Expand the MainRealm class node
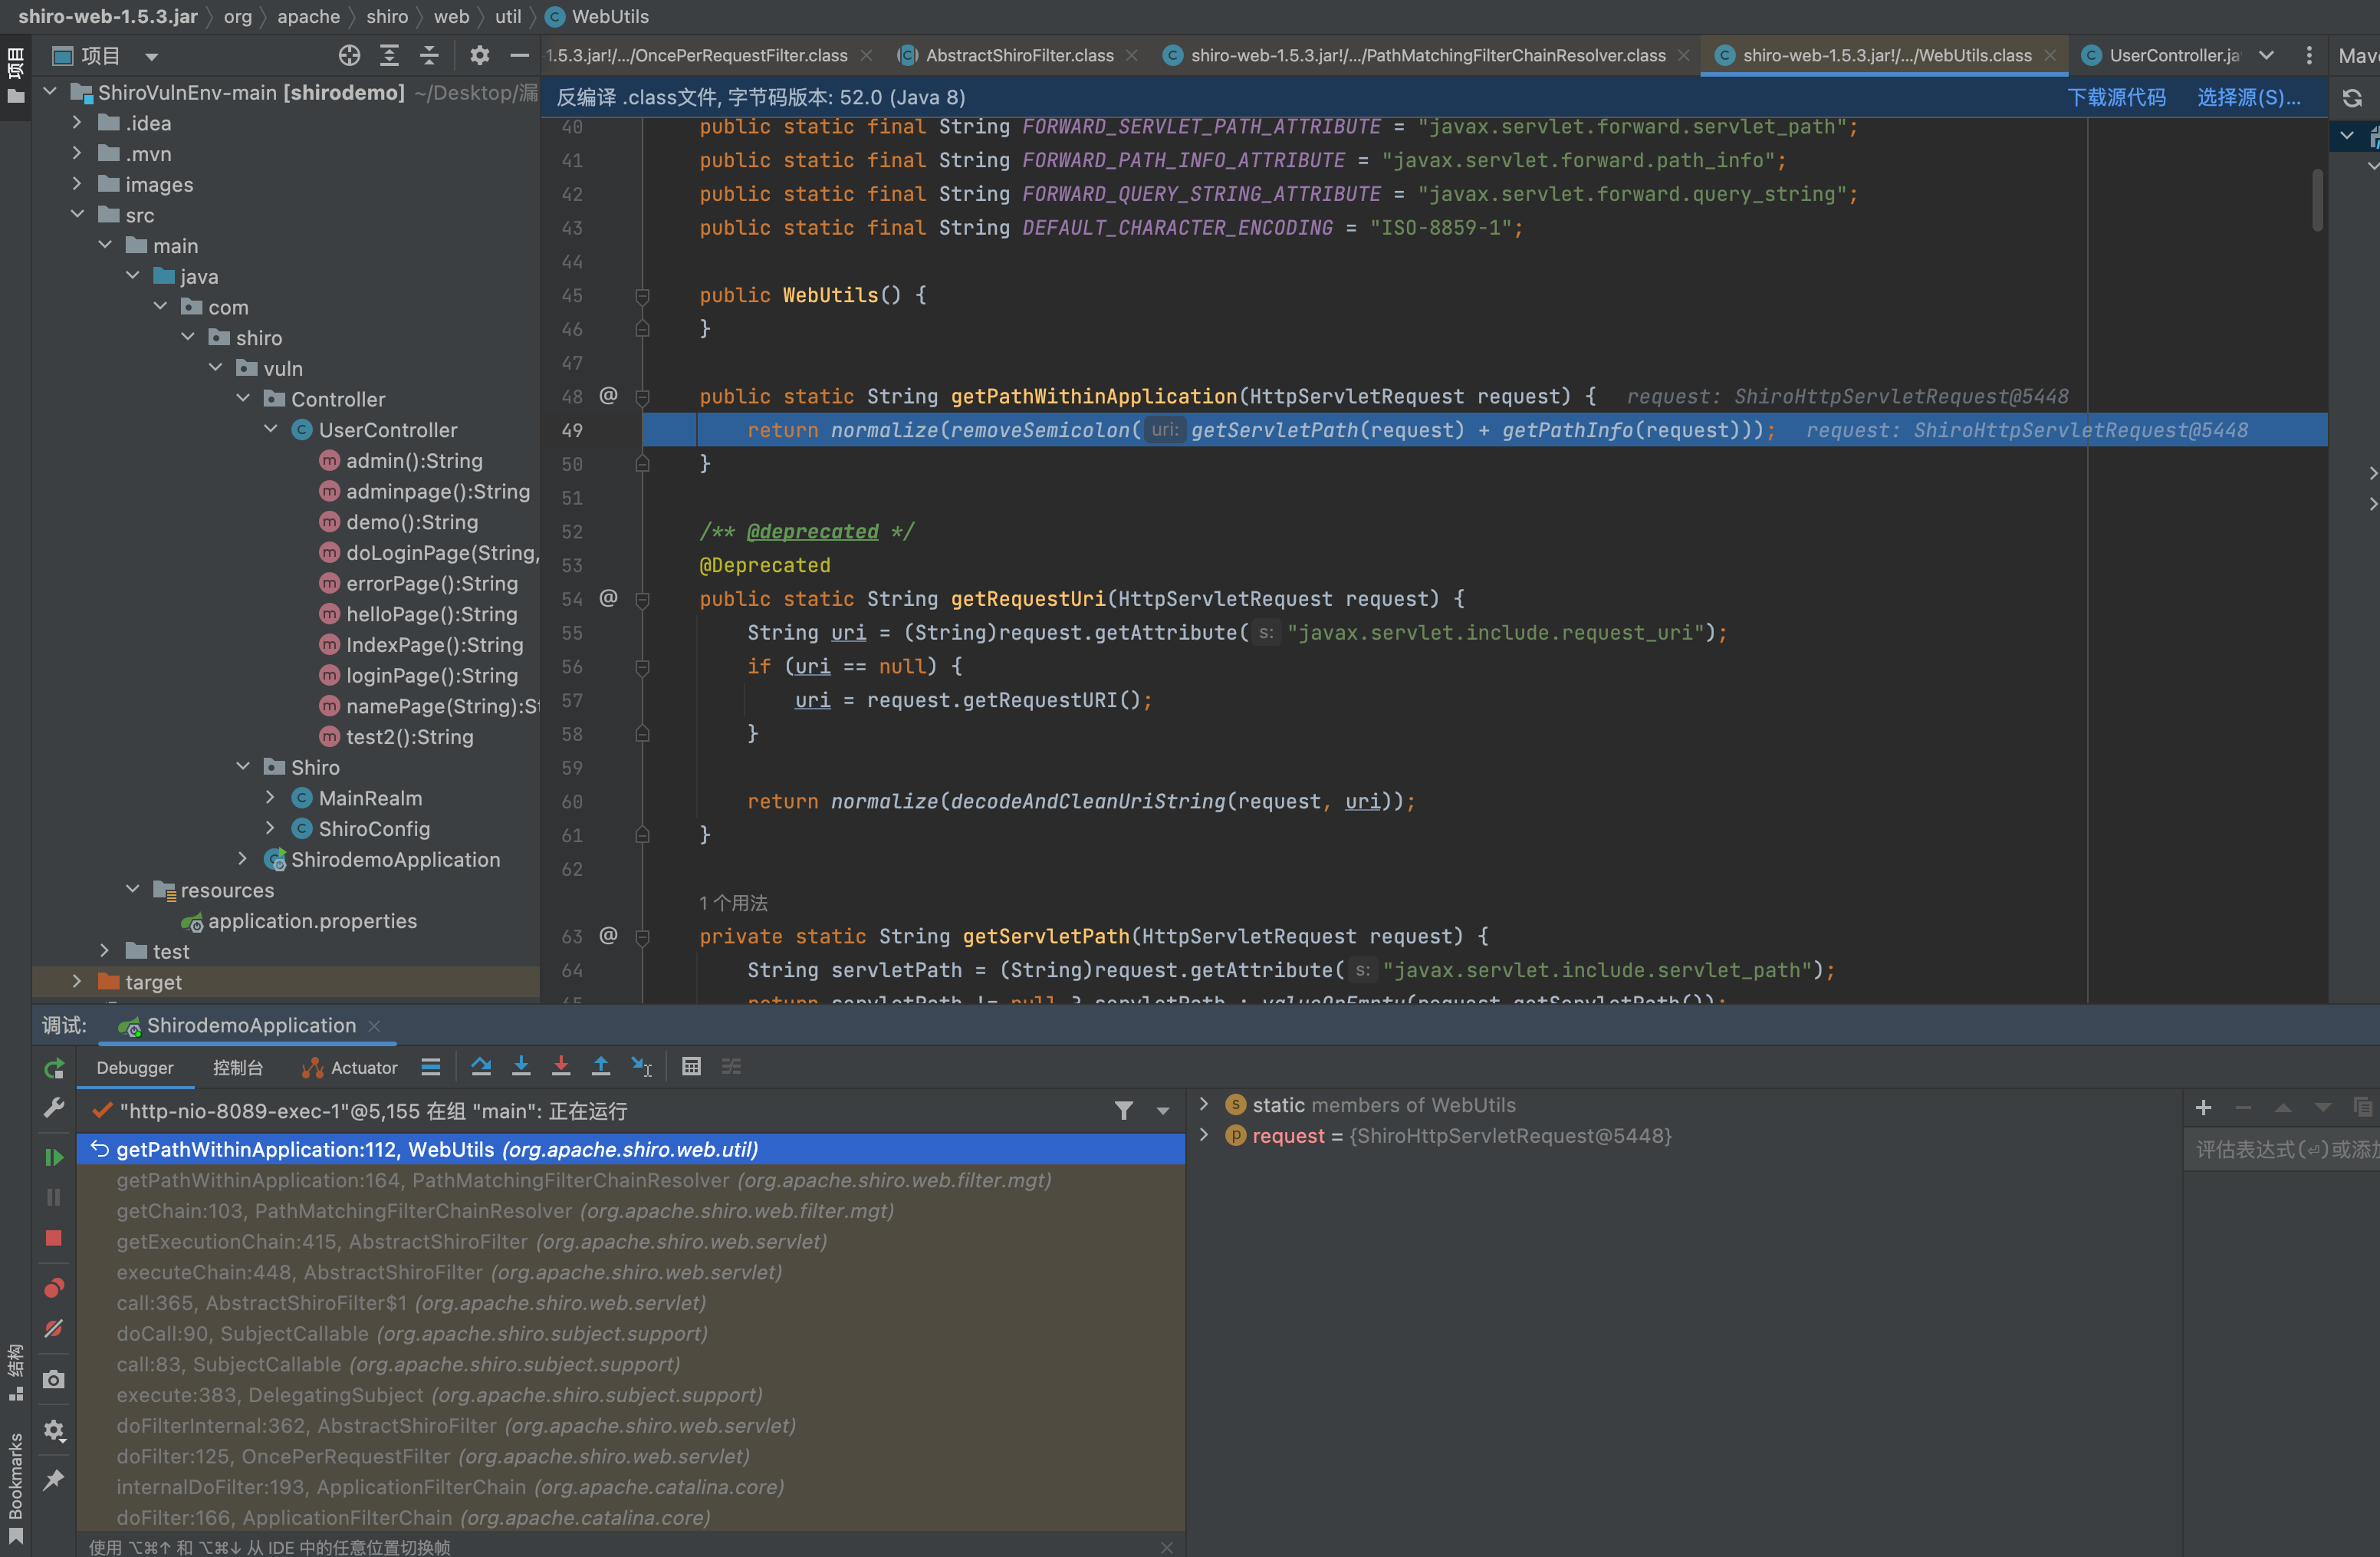The image size is (2380, 1557). (270, 797)
